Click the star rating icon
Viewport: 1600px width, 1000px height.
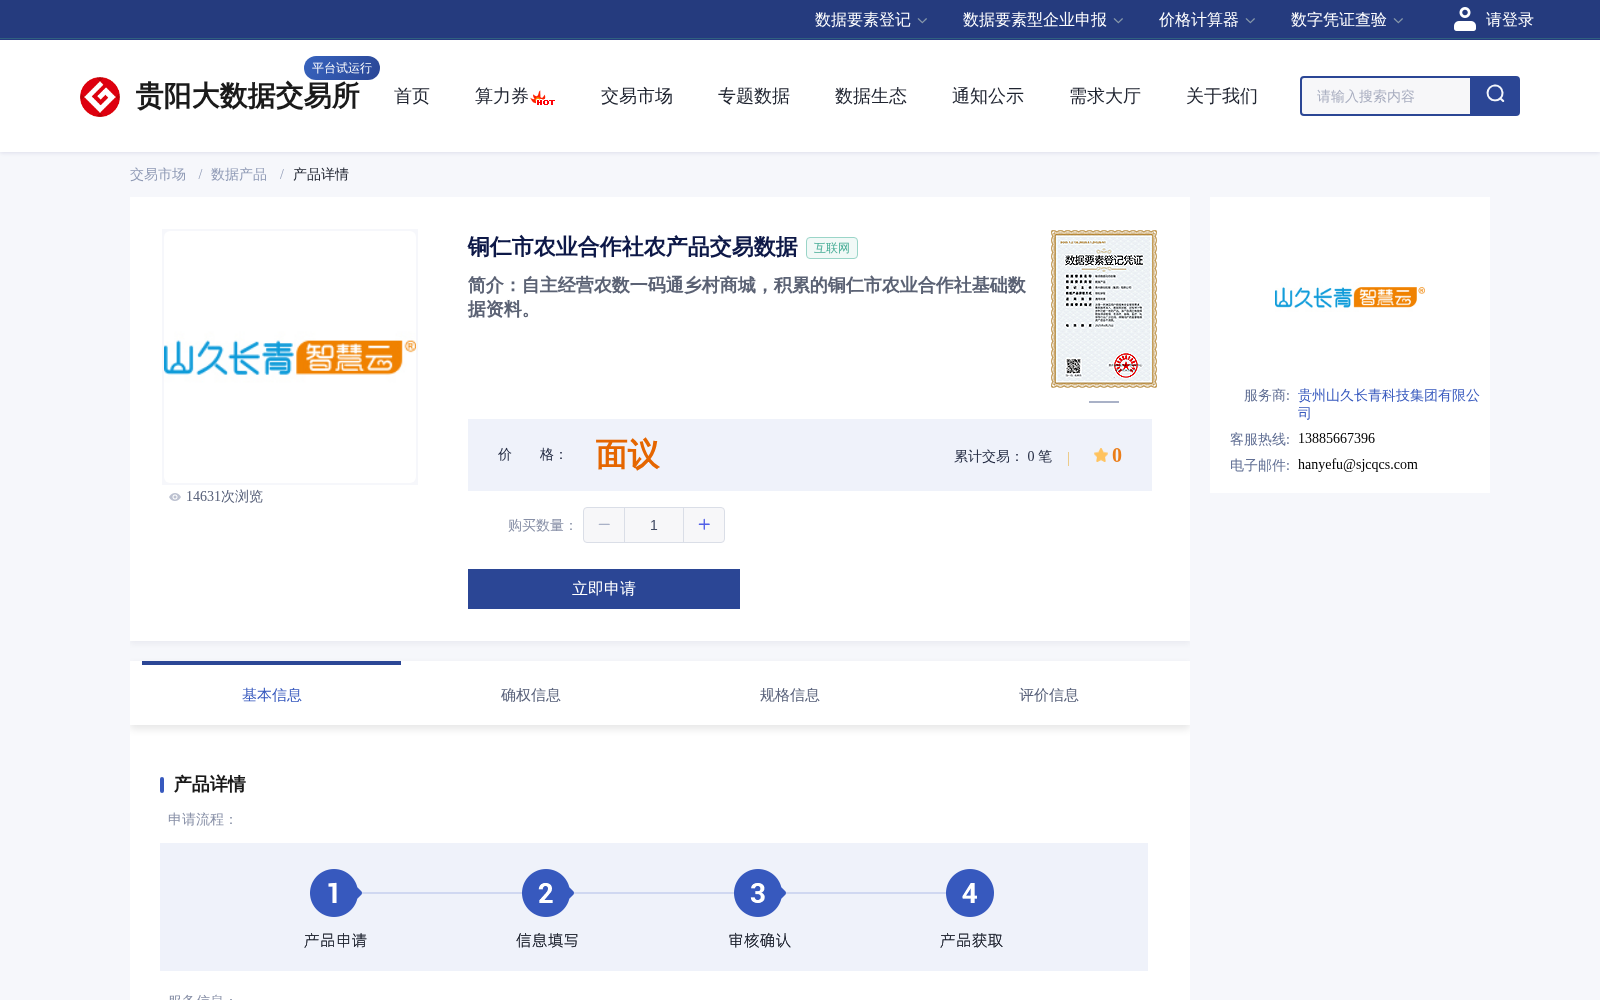pyautogui.click(x=1100, y=455)
